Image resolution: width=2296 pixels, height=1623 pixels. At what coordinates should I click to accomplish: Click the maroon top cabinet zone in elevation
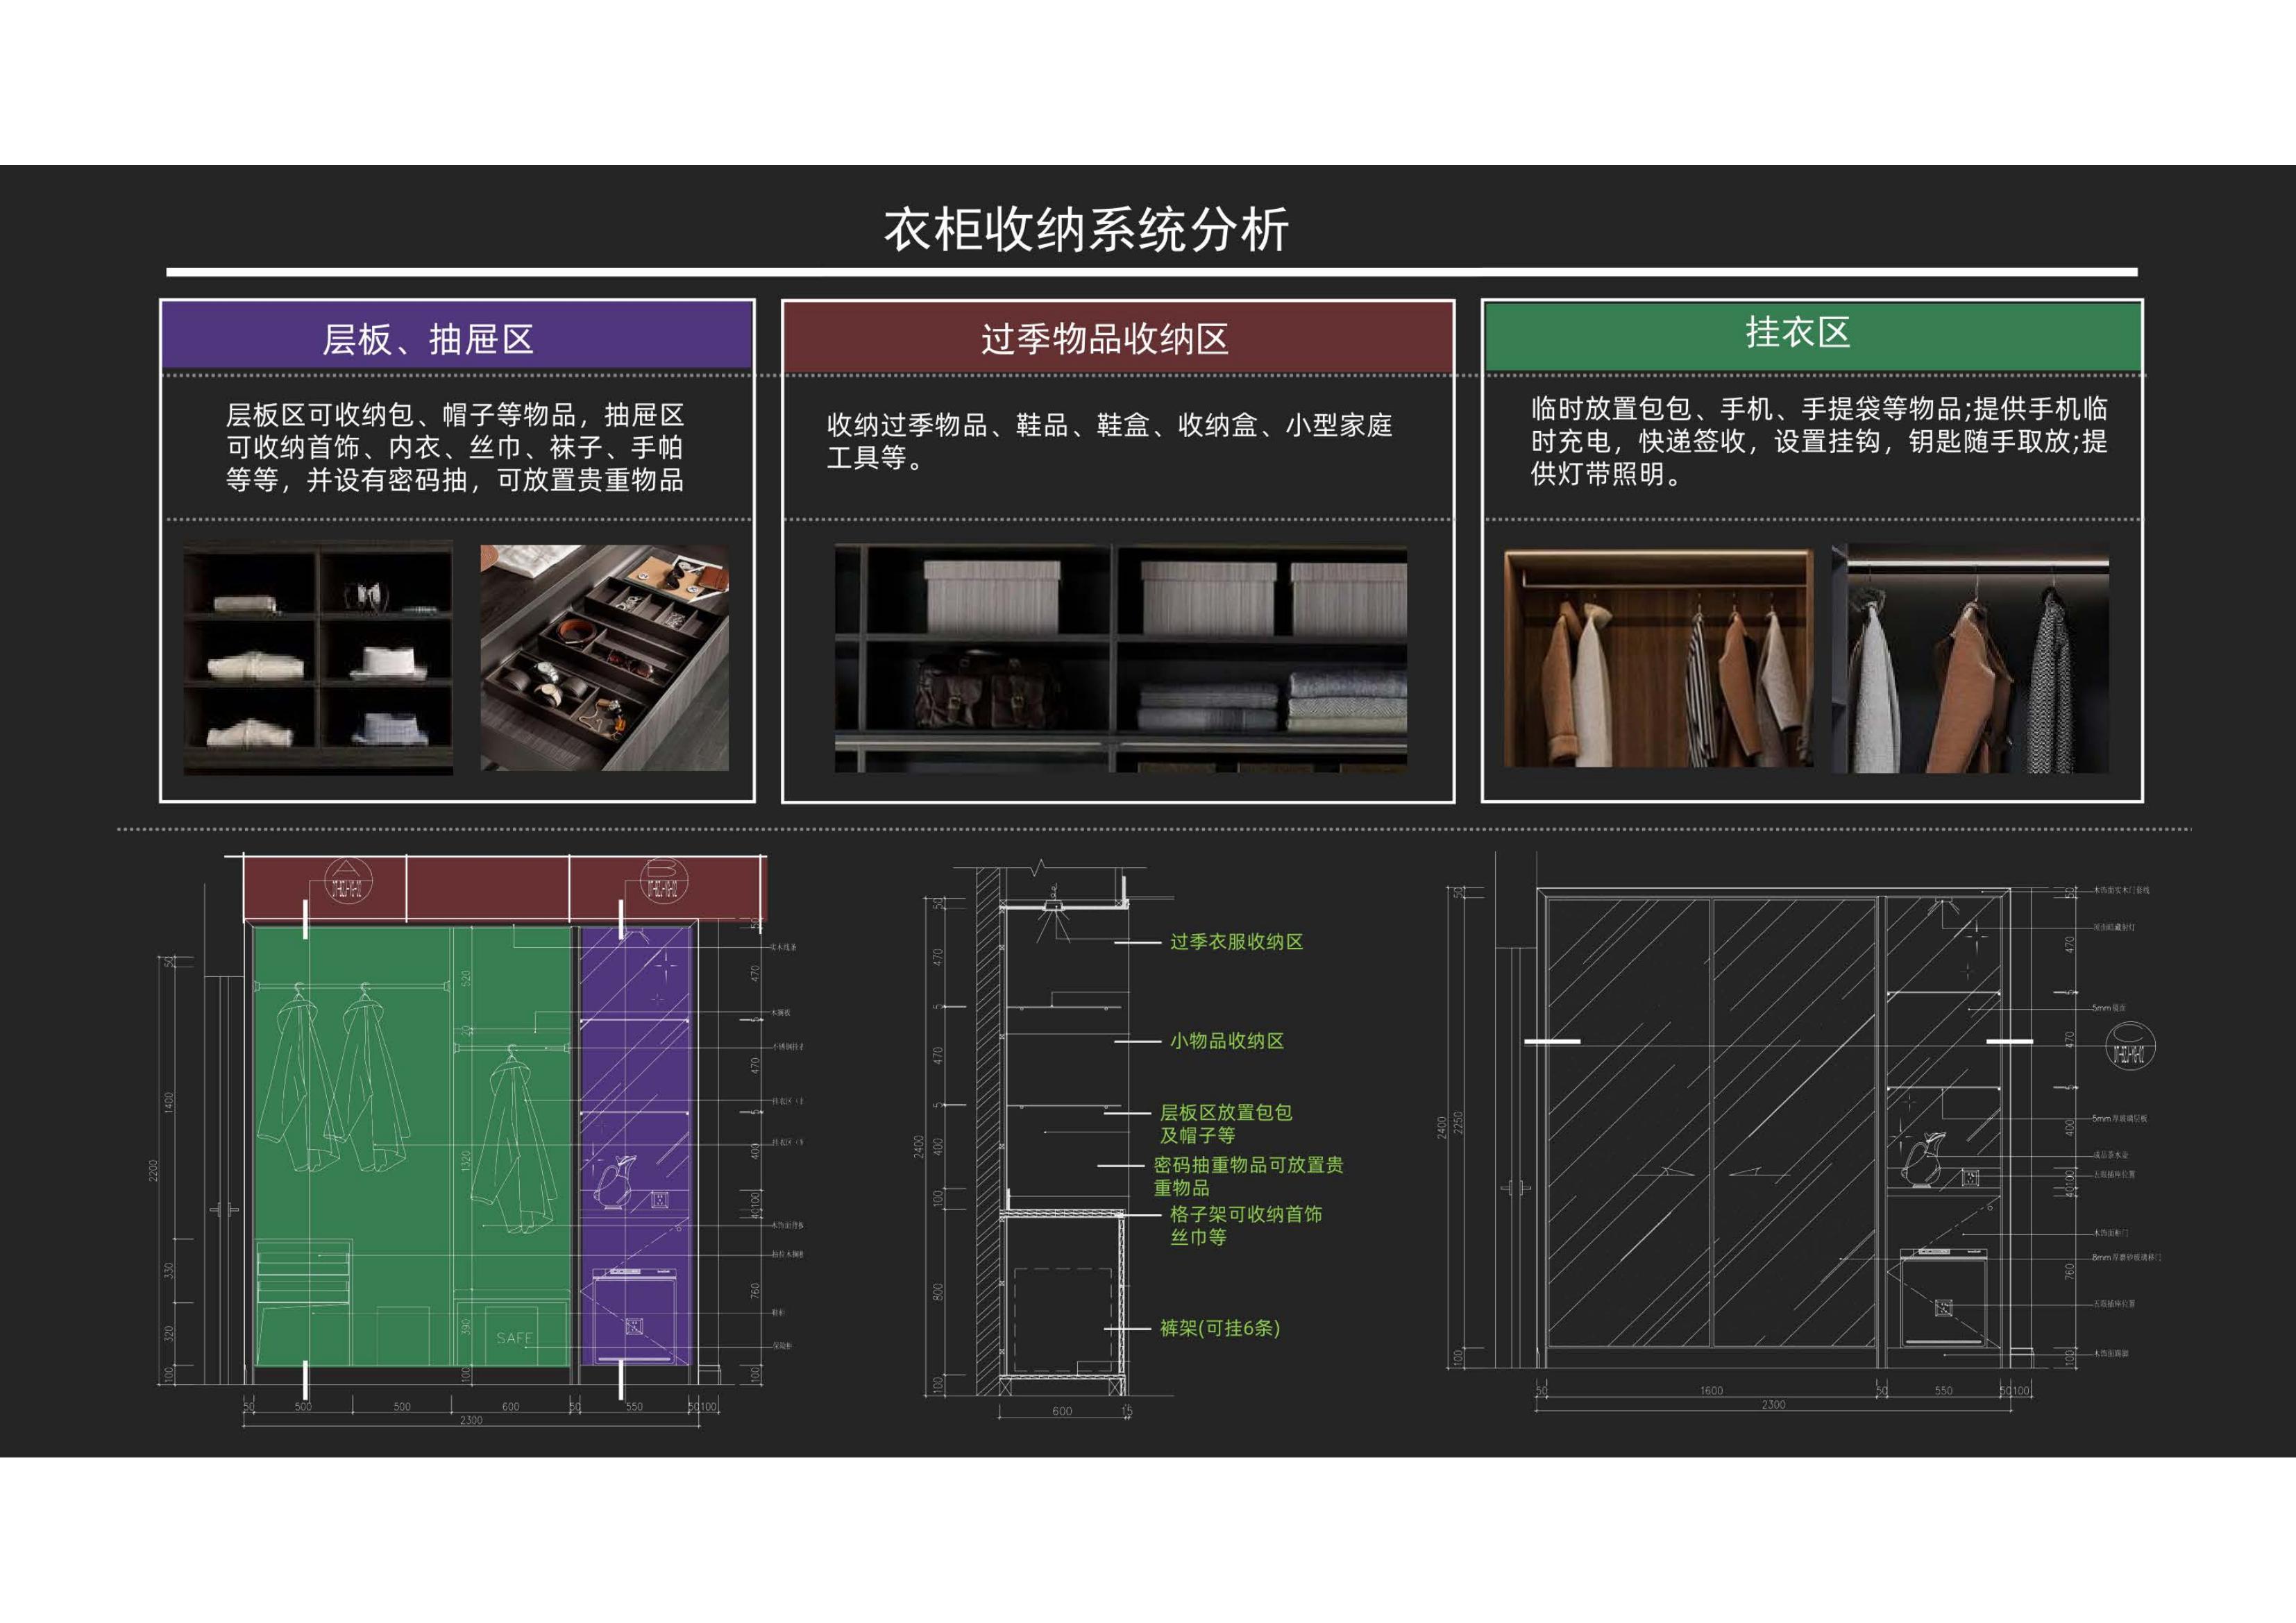(487, 888)
